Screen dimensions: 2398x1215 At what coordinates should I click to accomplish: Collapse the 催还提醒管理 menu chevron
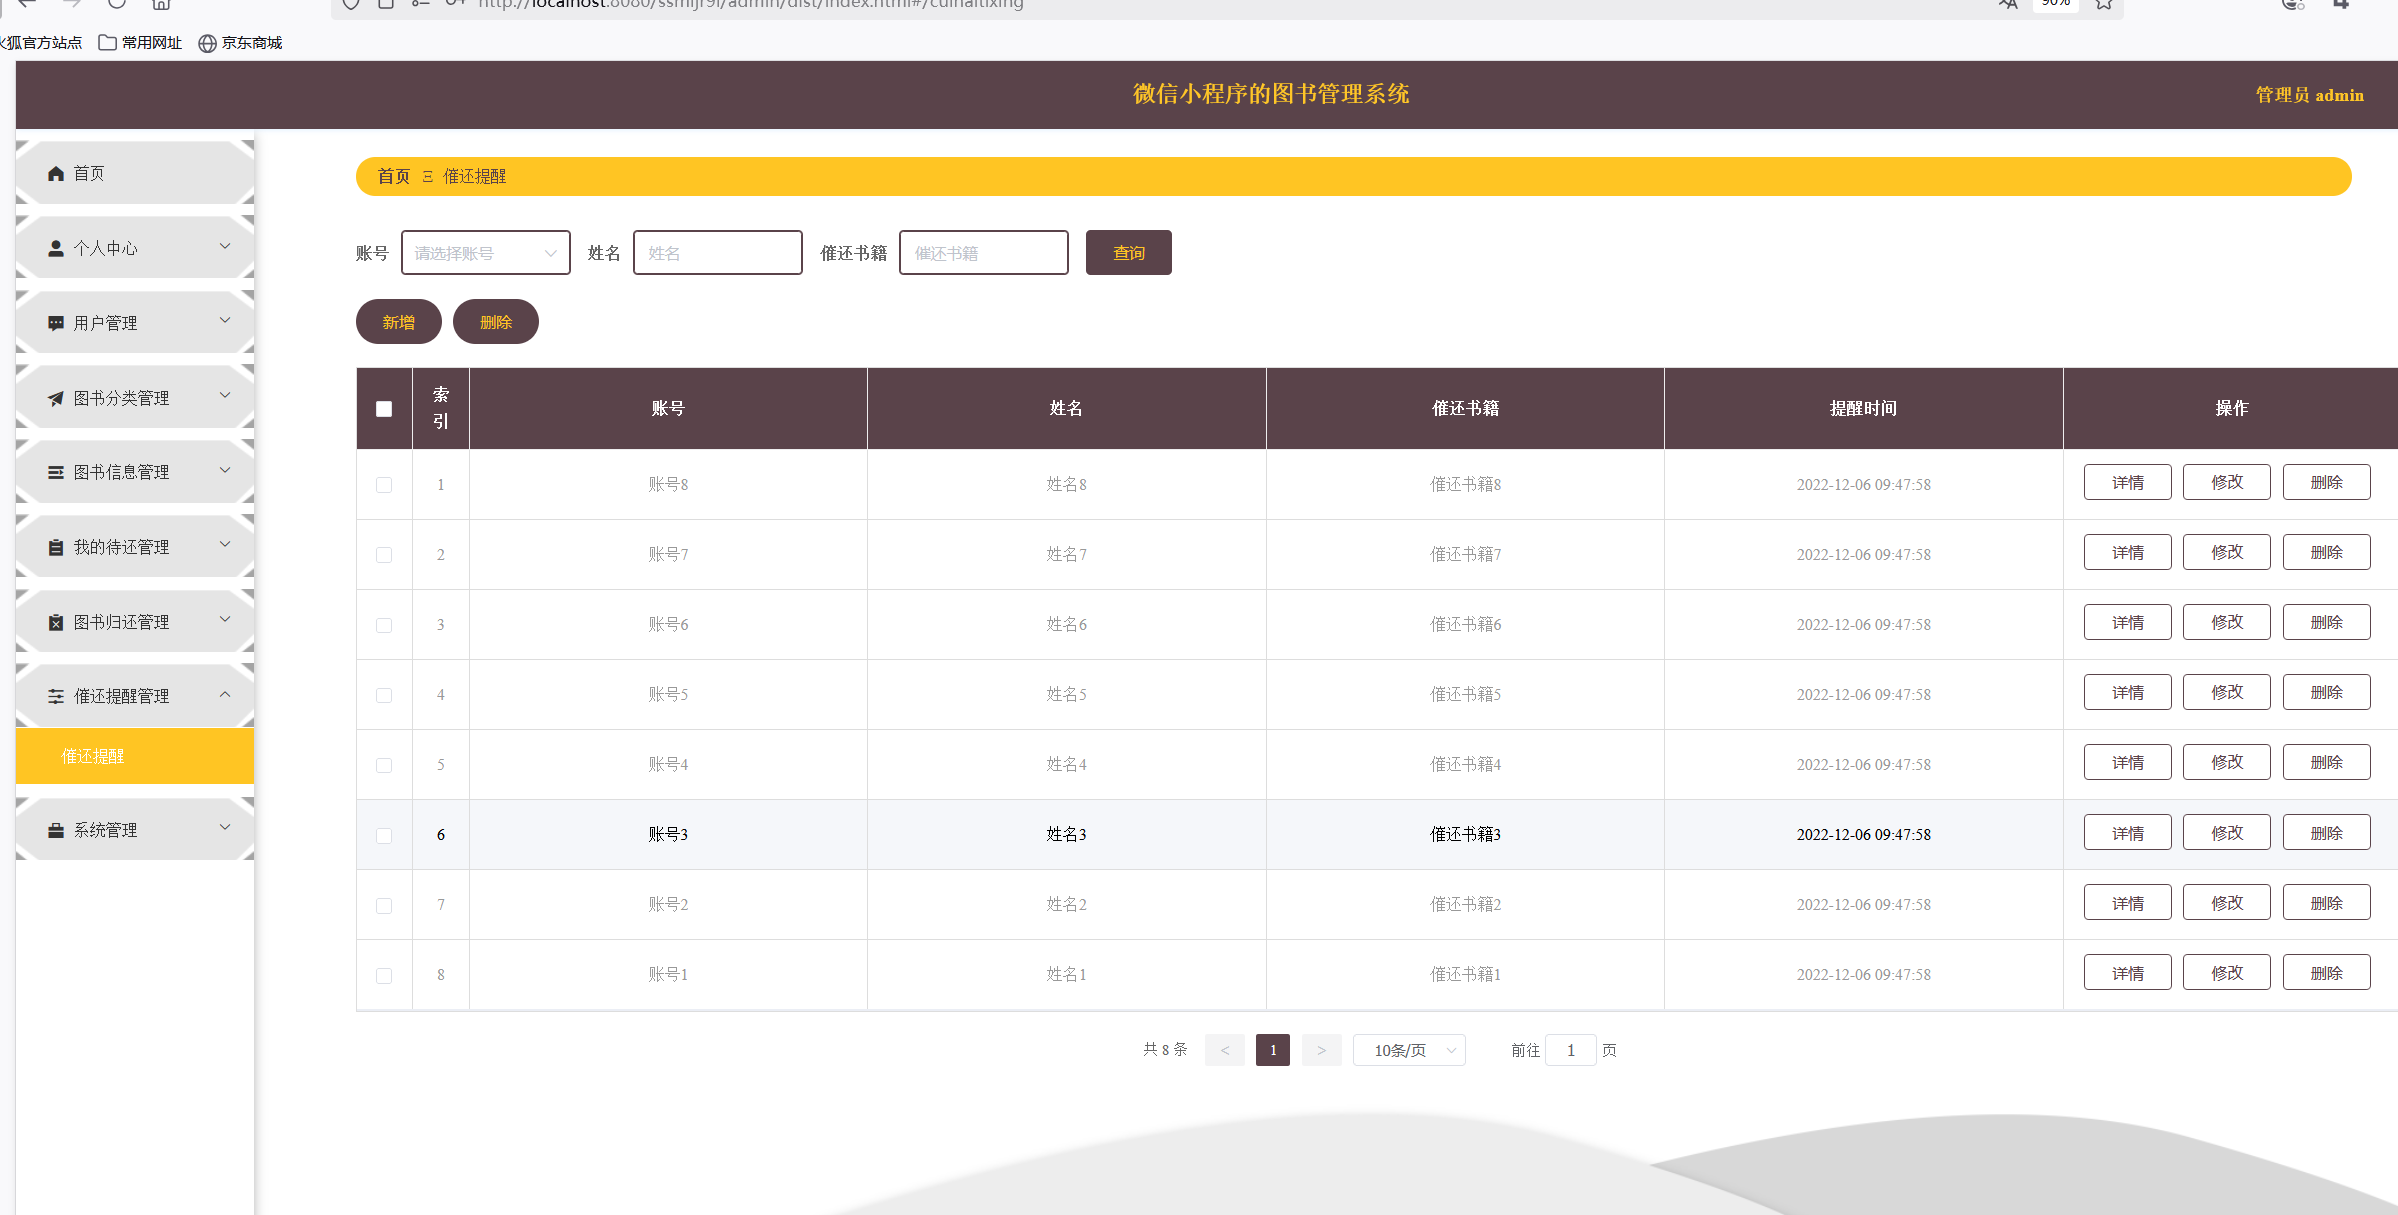point(225,695)
